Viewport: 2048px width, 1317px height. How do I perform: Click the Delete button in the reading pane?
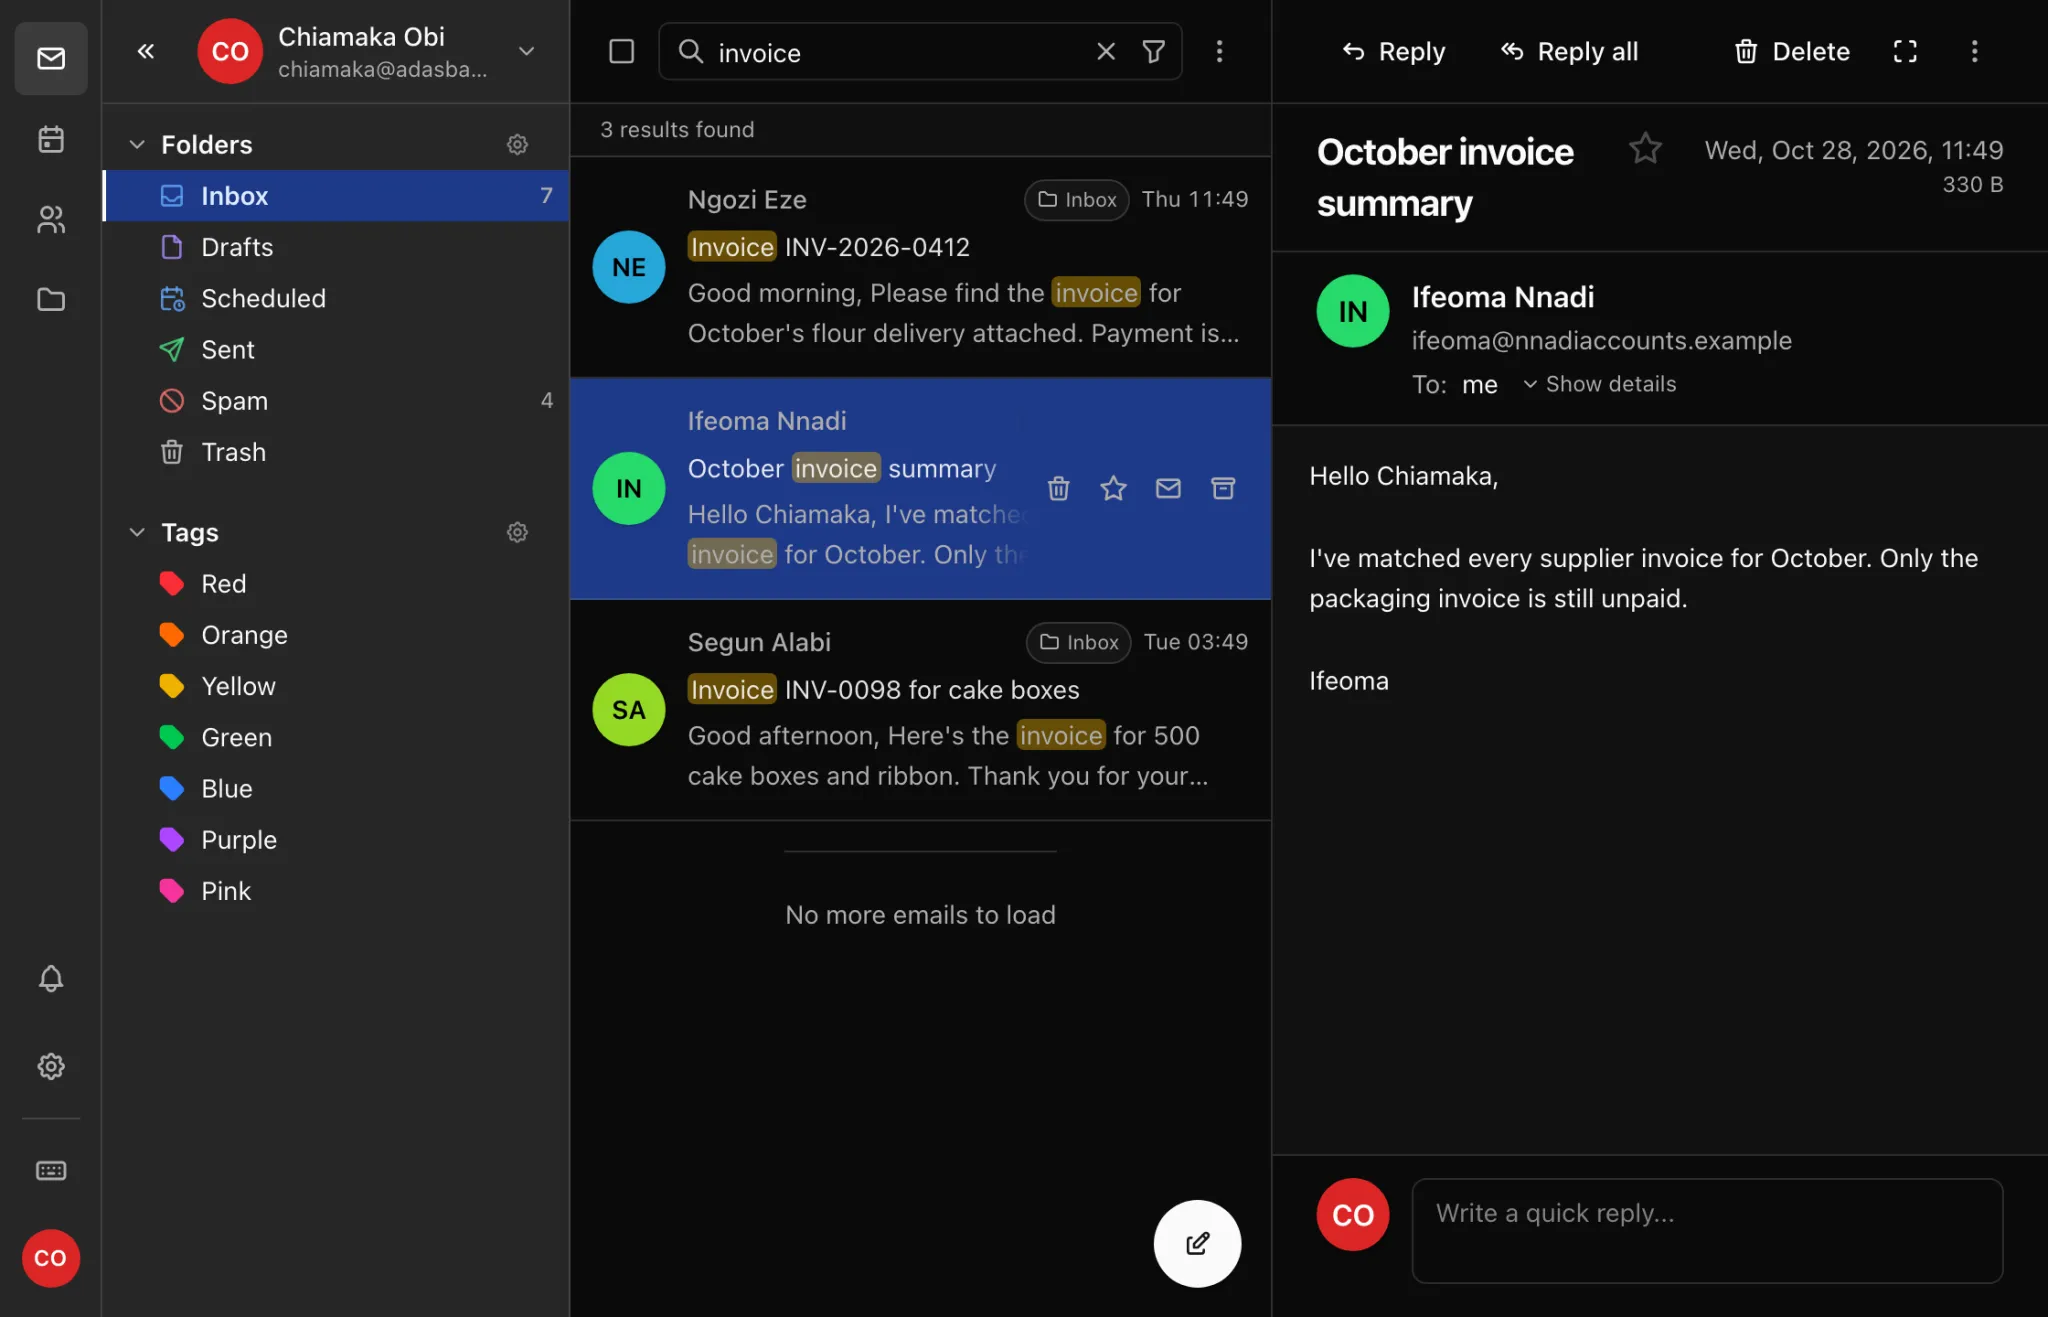[x=1792, y=51]
